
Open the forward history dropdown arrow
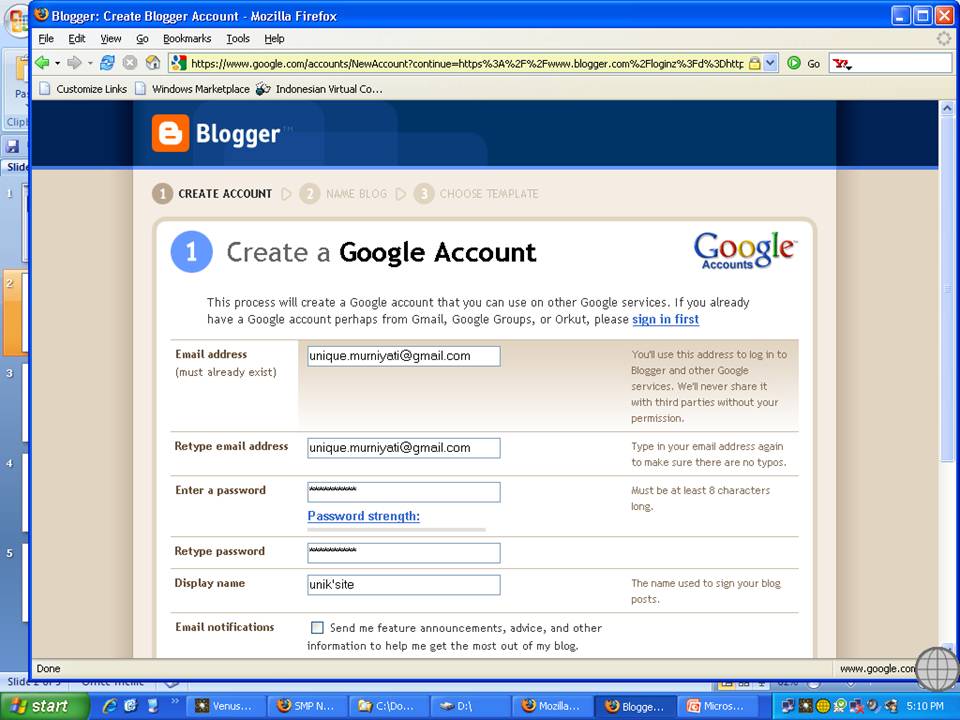(90, 63)
